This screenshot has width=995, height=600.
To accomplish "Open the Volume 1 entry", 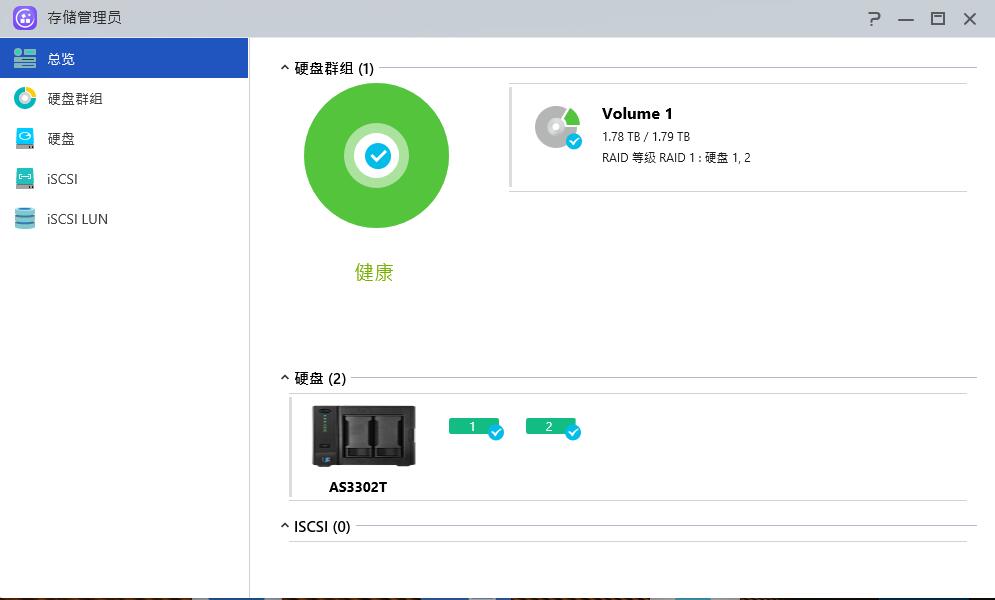I will (637, 114).
